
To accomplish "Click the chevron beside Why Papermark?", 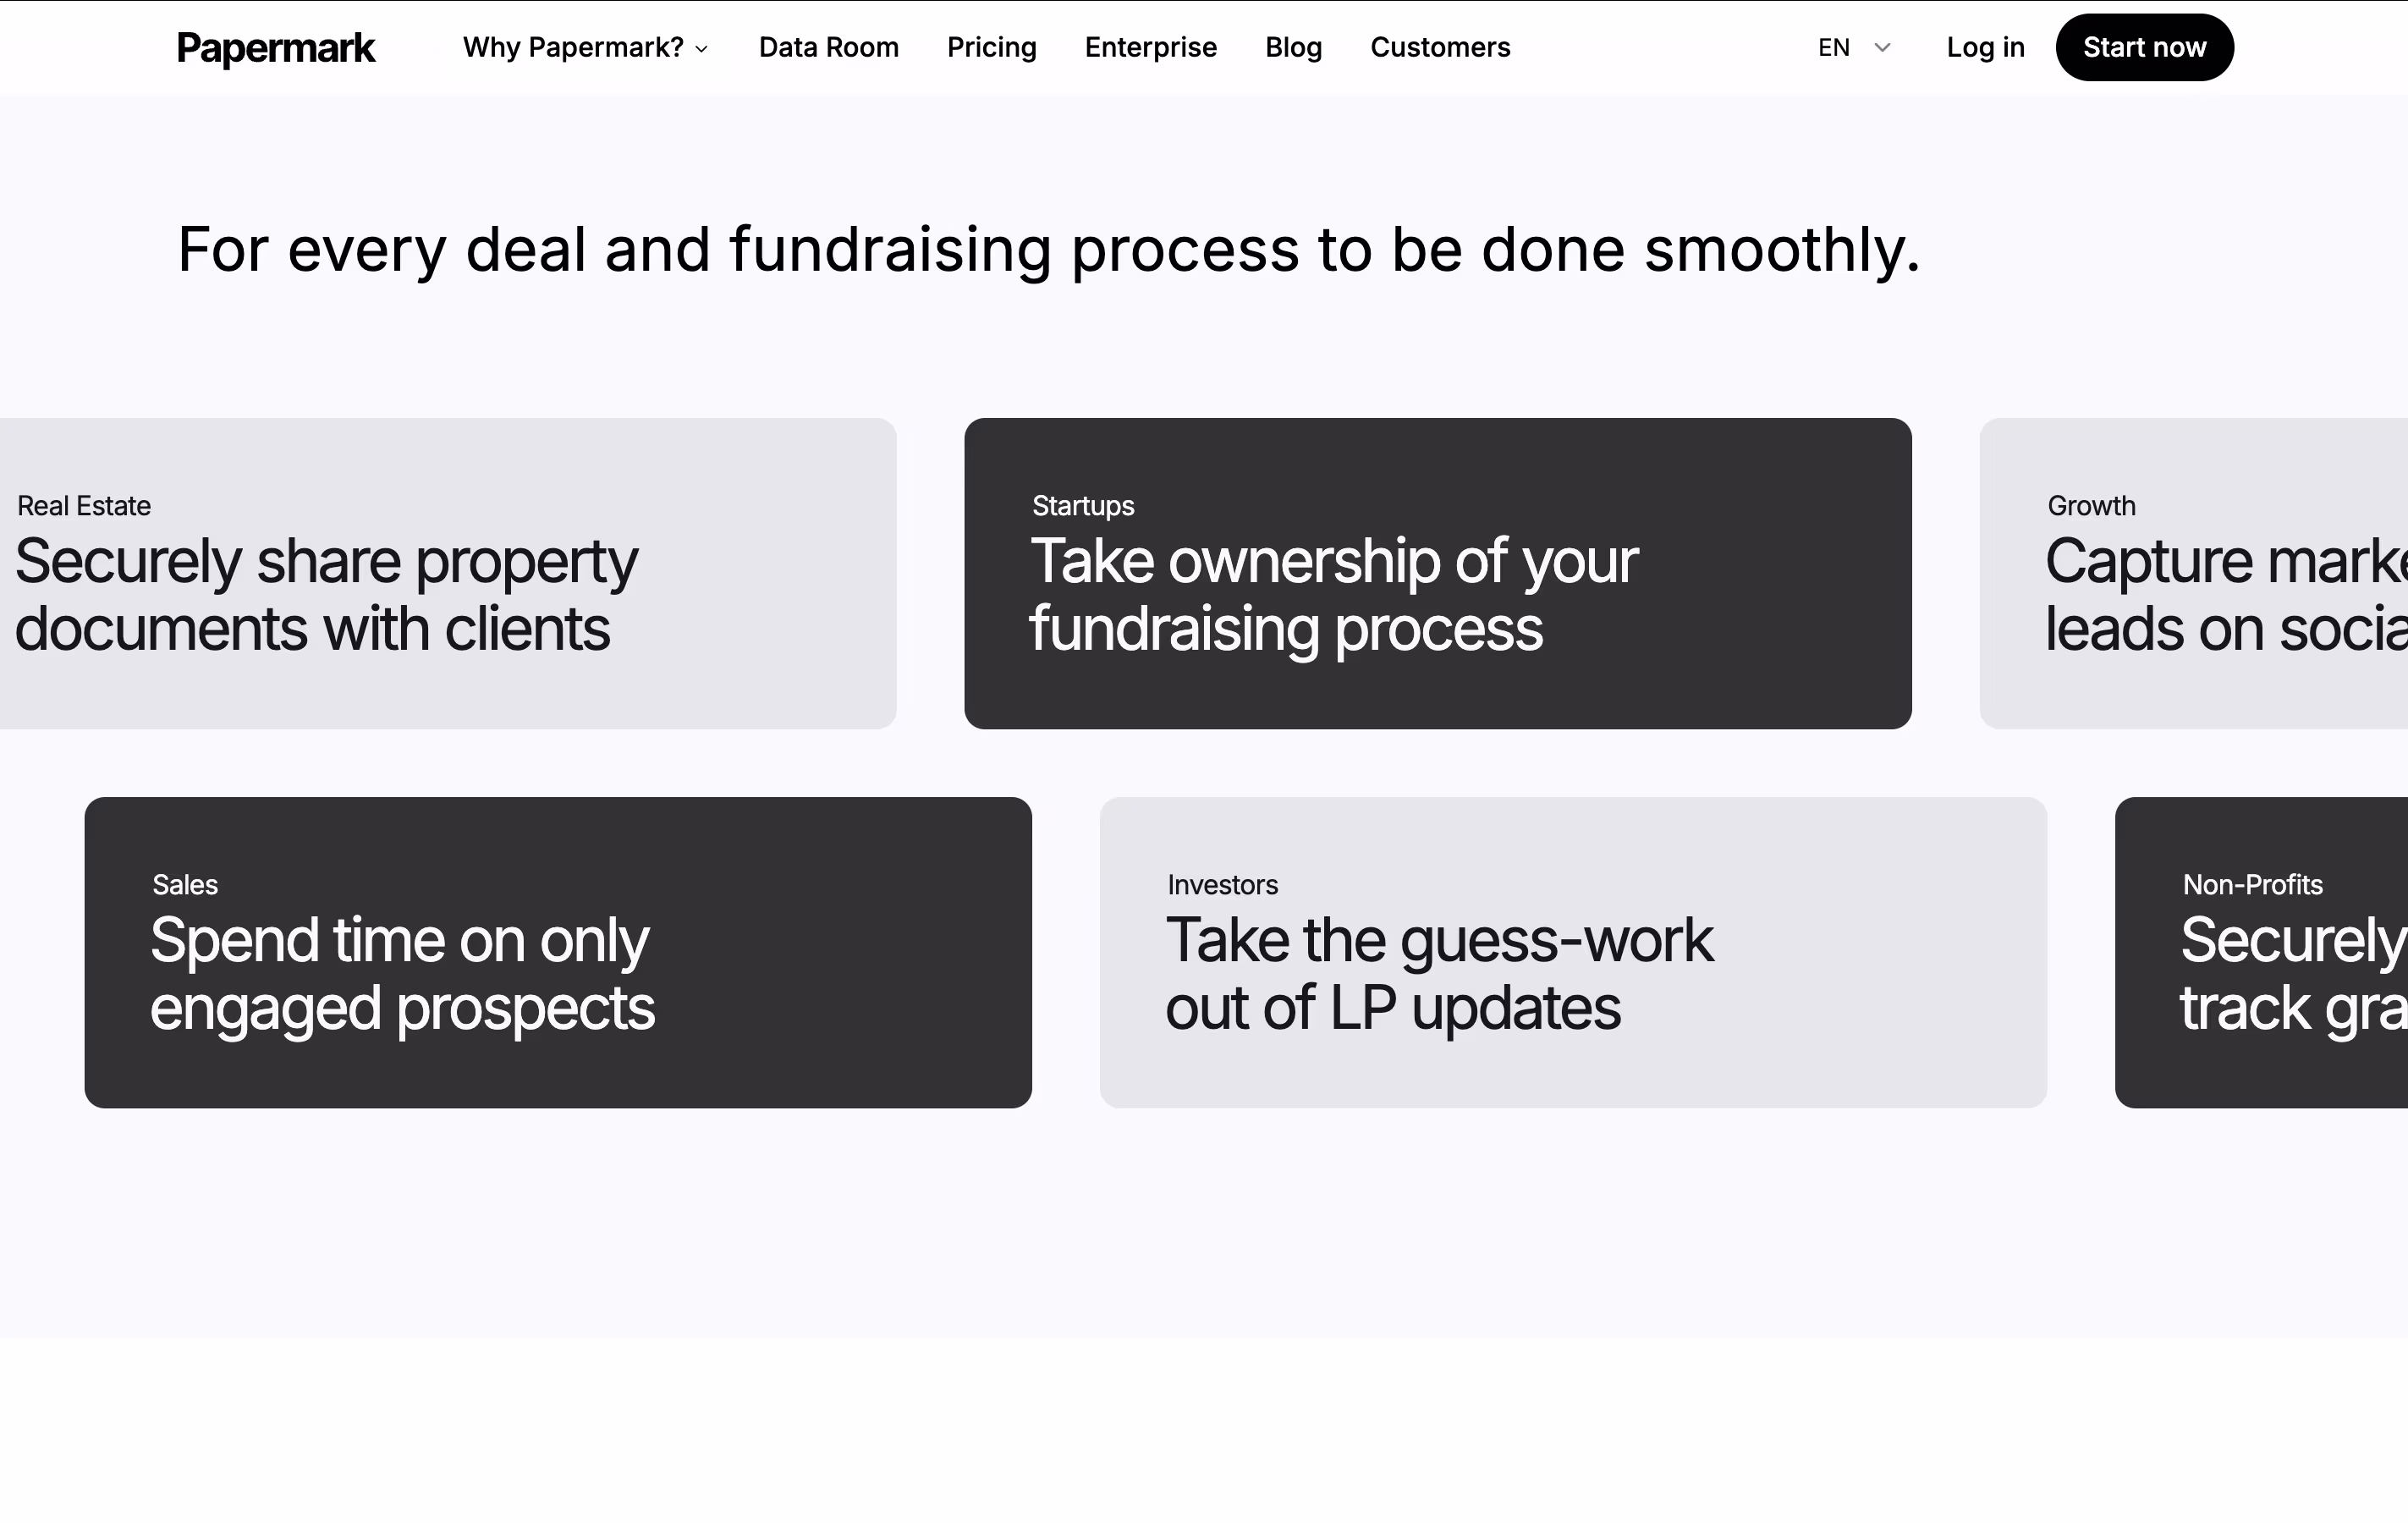I will [702, 49].
